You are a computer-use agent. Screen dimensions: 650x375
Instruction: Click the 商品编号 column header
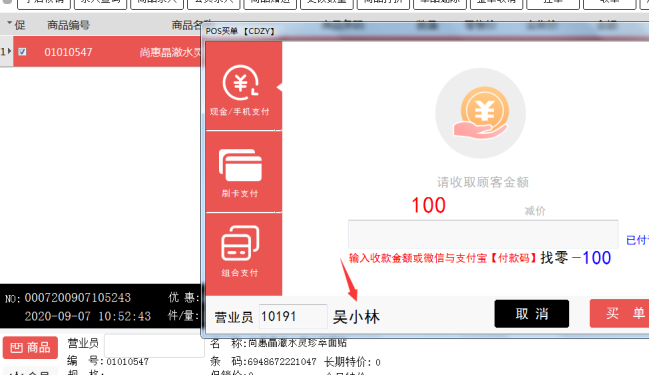coord(68,25)
